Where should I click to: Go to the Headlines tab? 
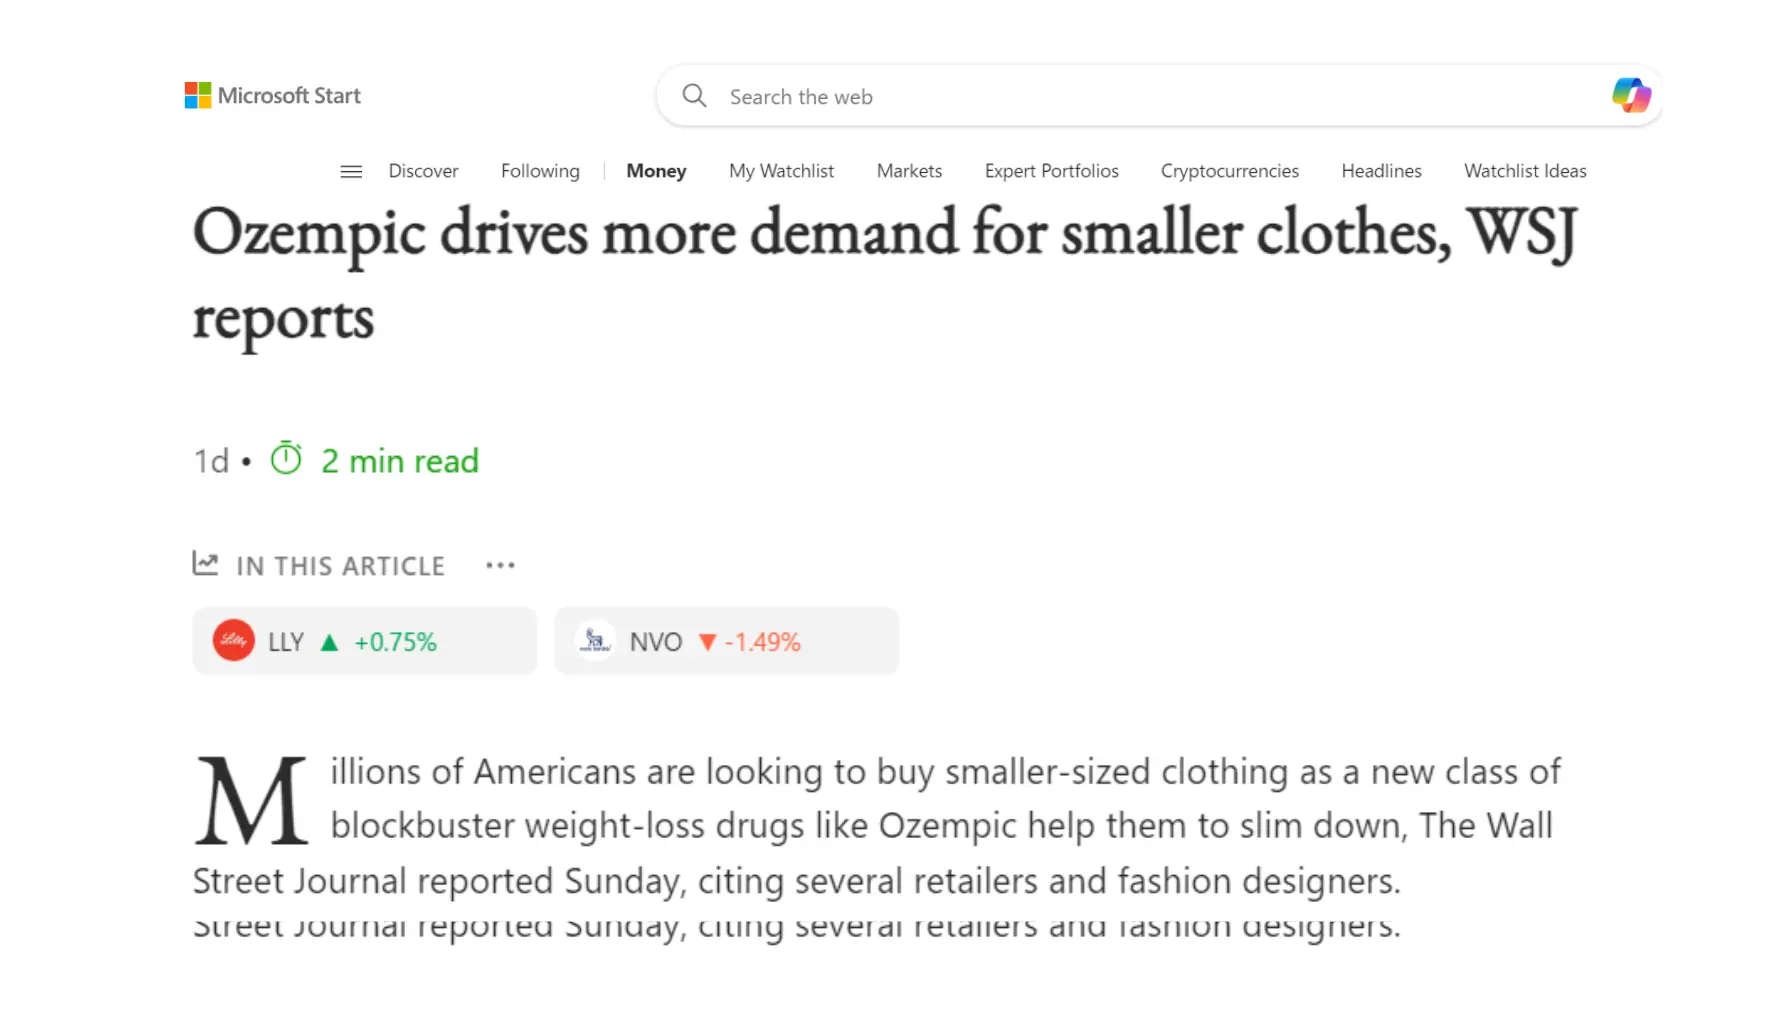coord(1381,171)
